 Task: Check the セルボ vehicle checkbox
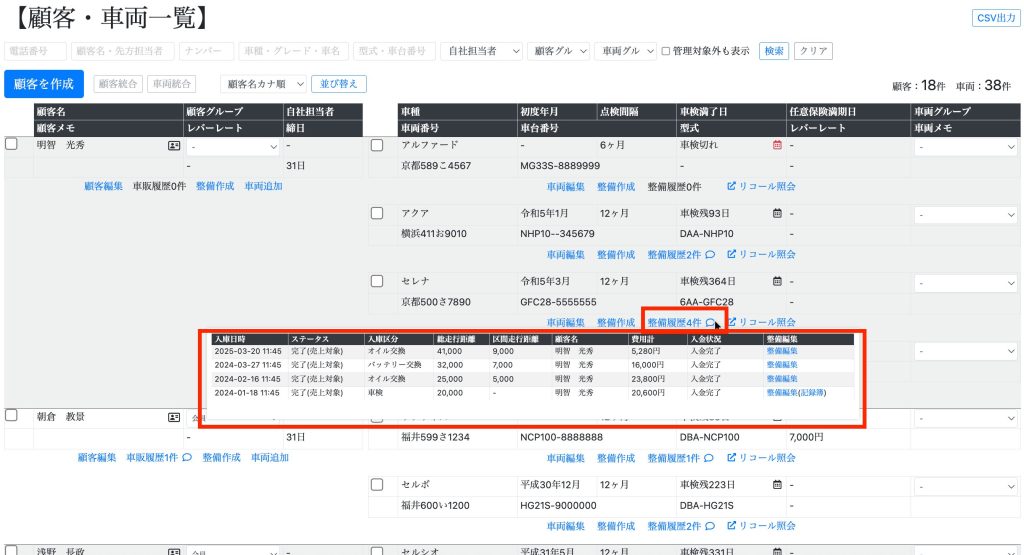(377, 484)
